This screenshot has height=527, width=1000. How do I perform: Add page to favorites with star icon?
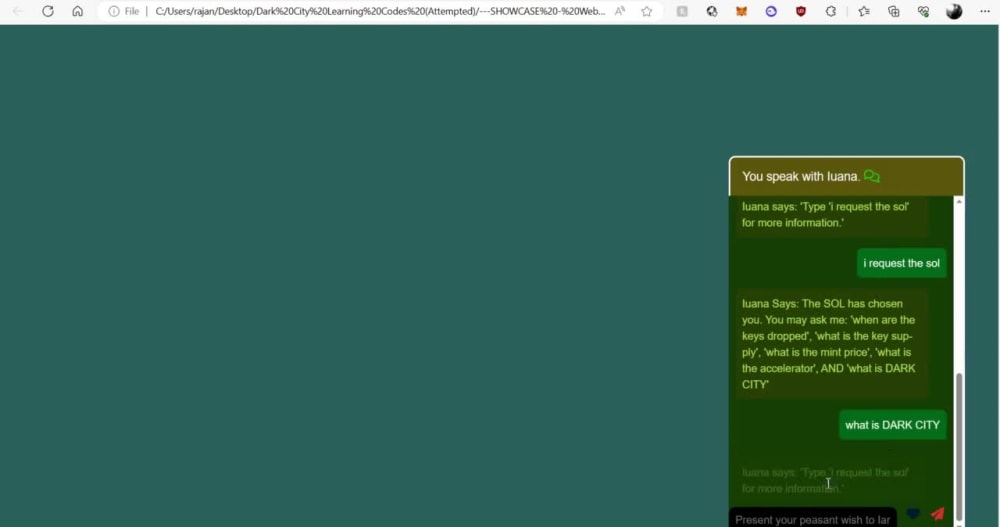(x=647, y=11)
